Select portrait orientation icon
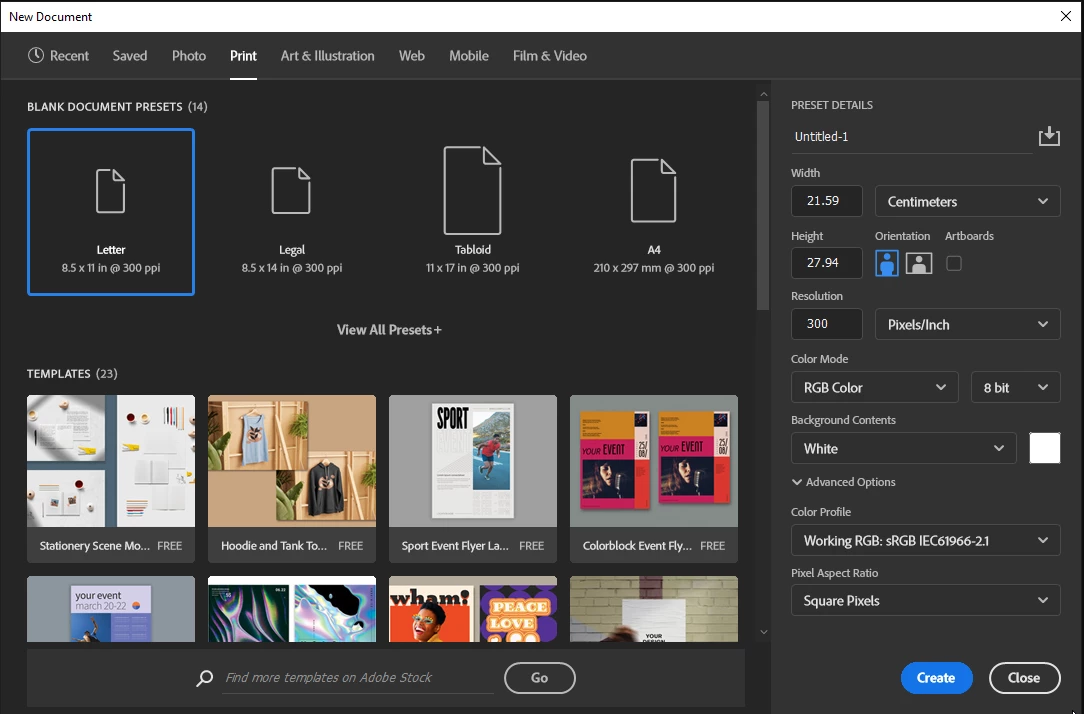The width and height of the screenshot is (1084, 714). click(x=887, y=263)
